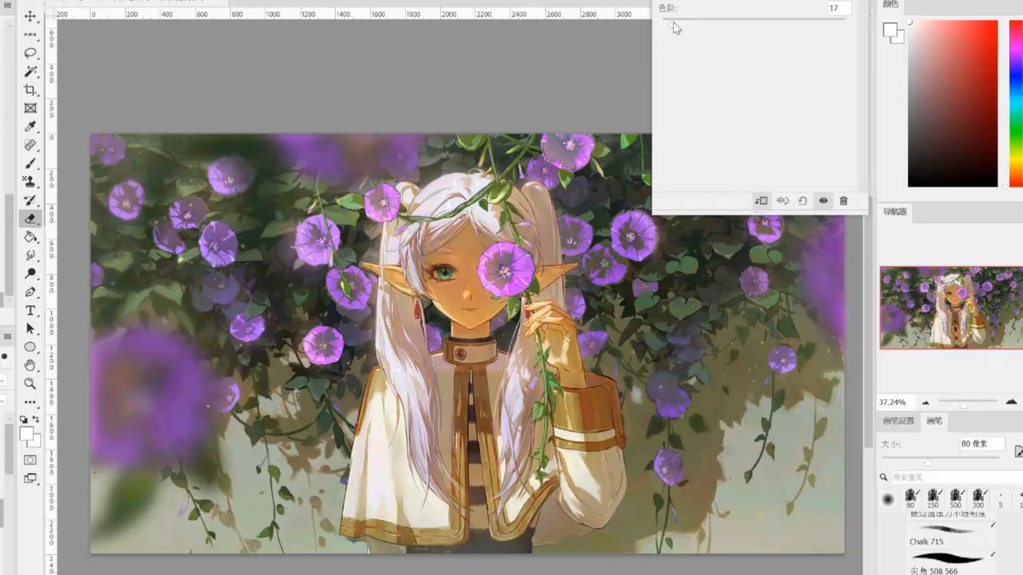Zoom in with large mountains icon
The image size is (1023, 575).
pos(1011,402)
